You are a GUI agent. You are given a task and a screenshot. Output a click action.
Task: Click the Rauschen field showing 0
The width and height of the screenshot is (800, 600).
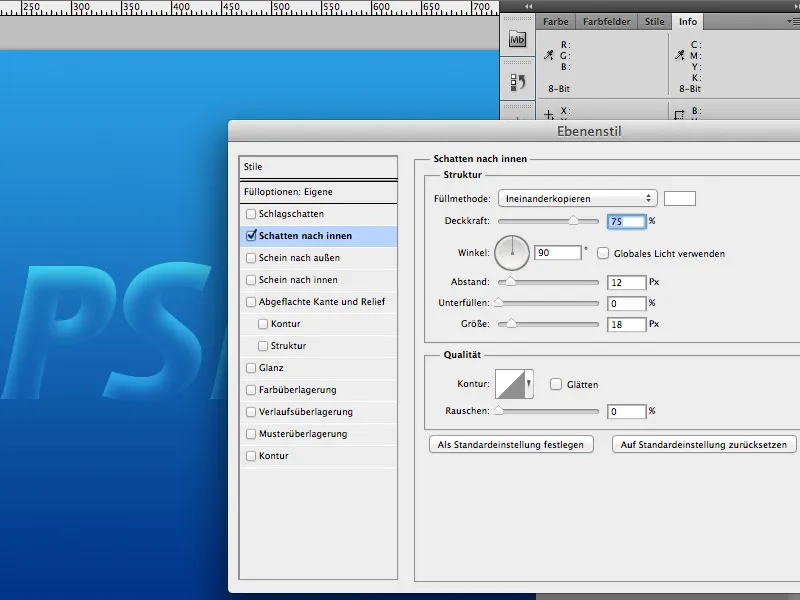(627, 411)
